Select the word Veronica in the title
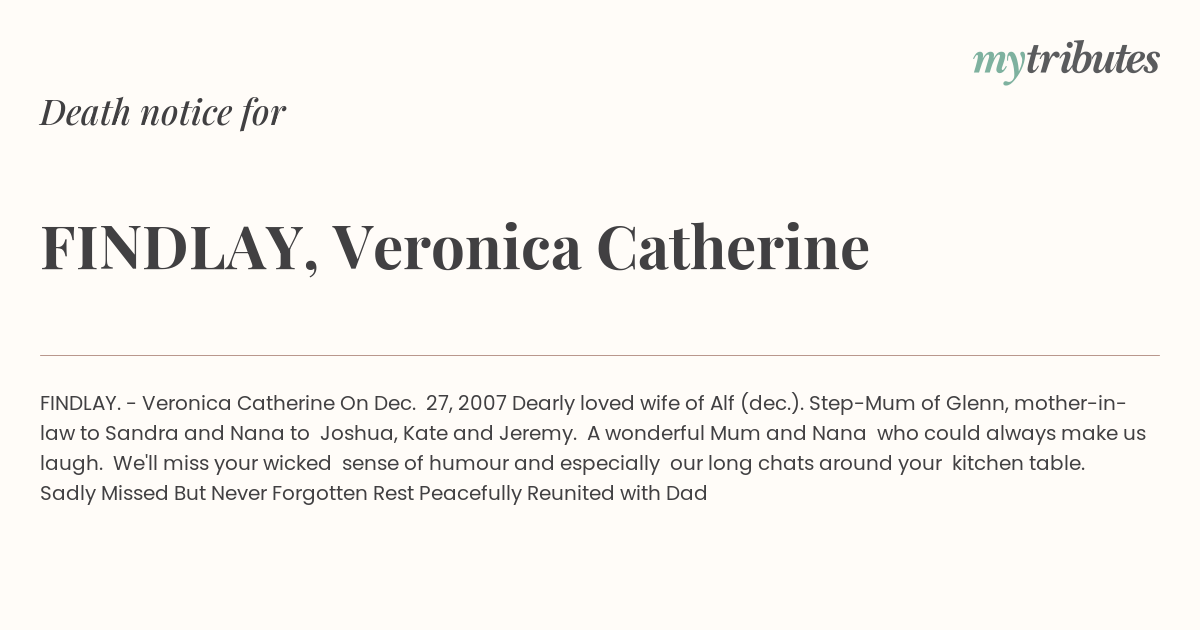The image size is (1200, 630). click(x=457, y=248)
